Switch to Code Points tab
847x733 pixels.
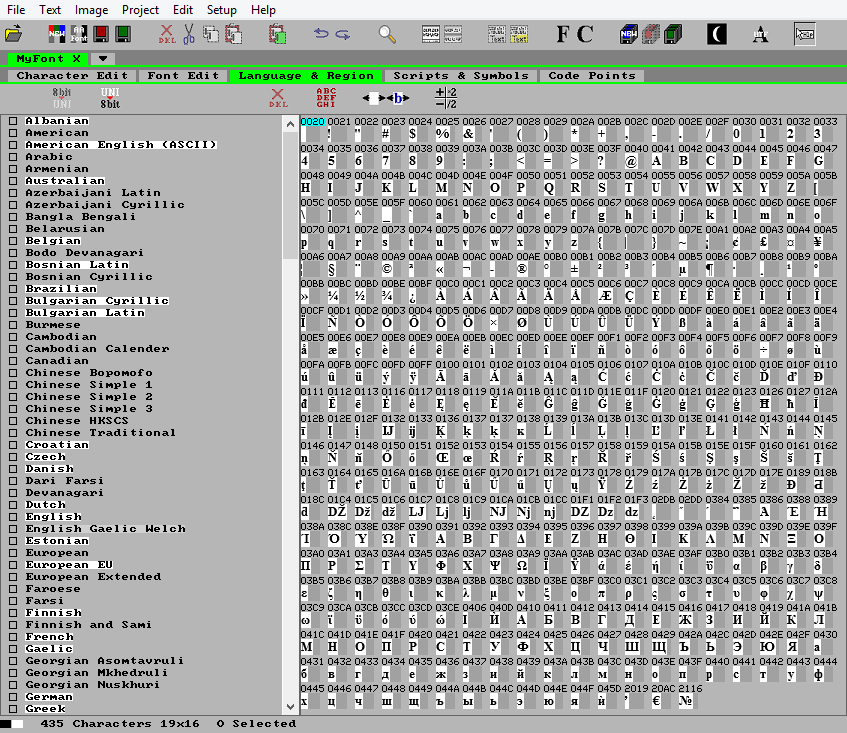tap(592, 76)
